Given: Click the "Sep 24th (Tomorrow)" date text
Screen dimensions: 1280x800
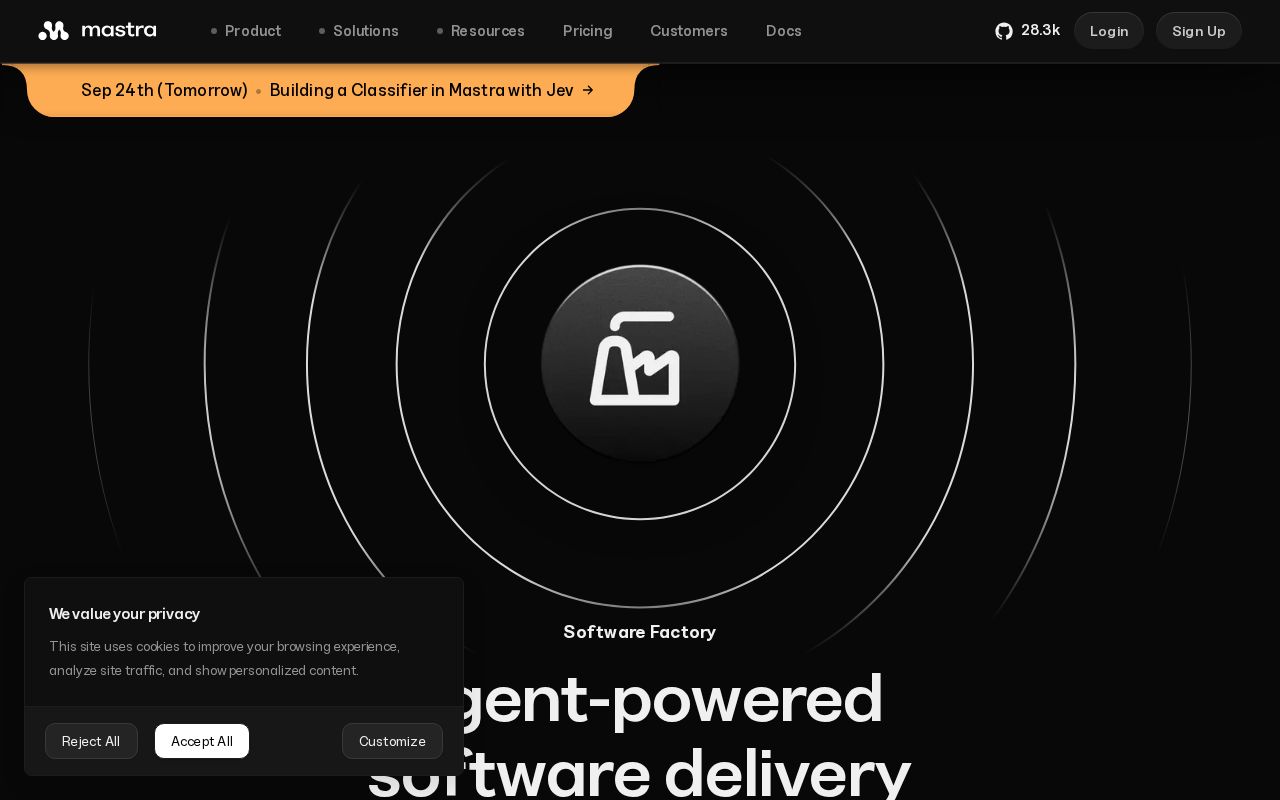Looking at the screenshot, I should (164, 90).
